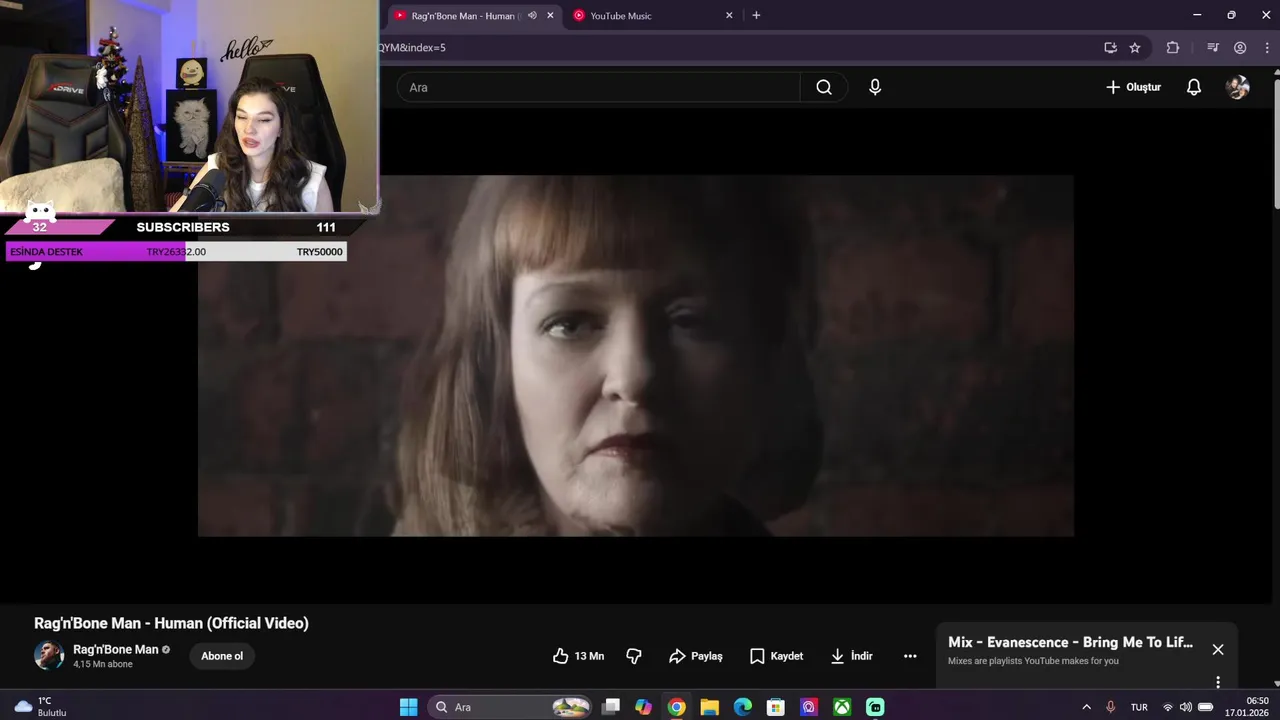Image resolution: width=1280 pixels, height=720 pixels.
Task: Close the Rag'n'Bone Man browser tab
Action: pos(550,16)
